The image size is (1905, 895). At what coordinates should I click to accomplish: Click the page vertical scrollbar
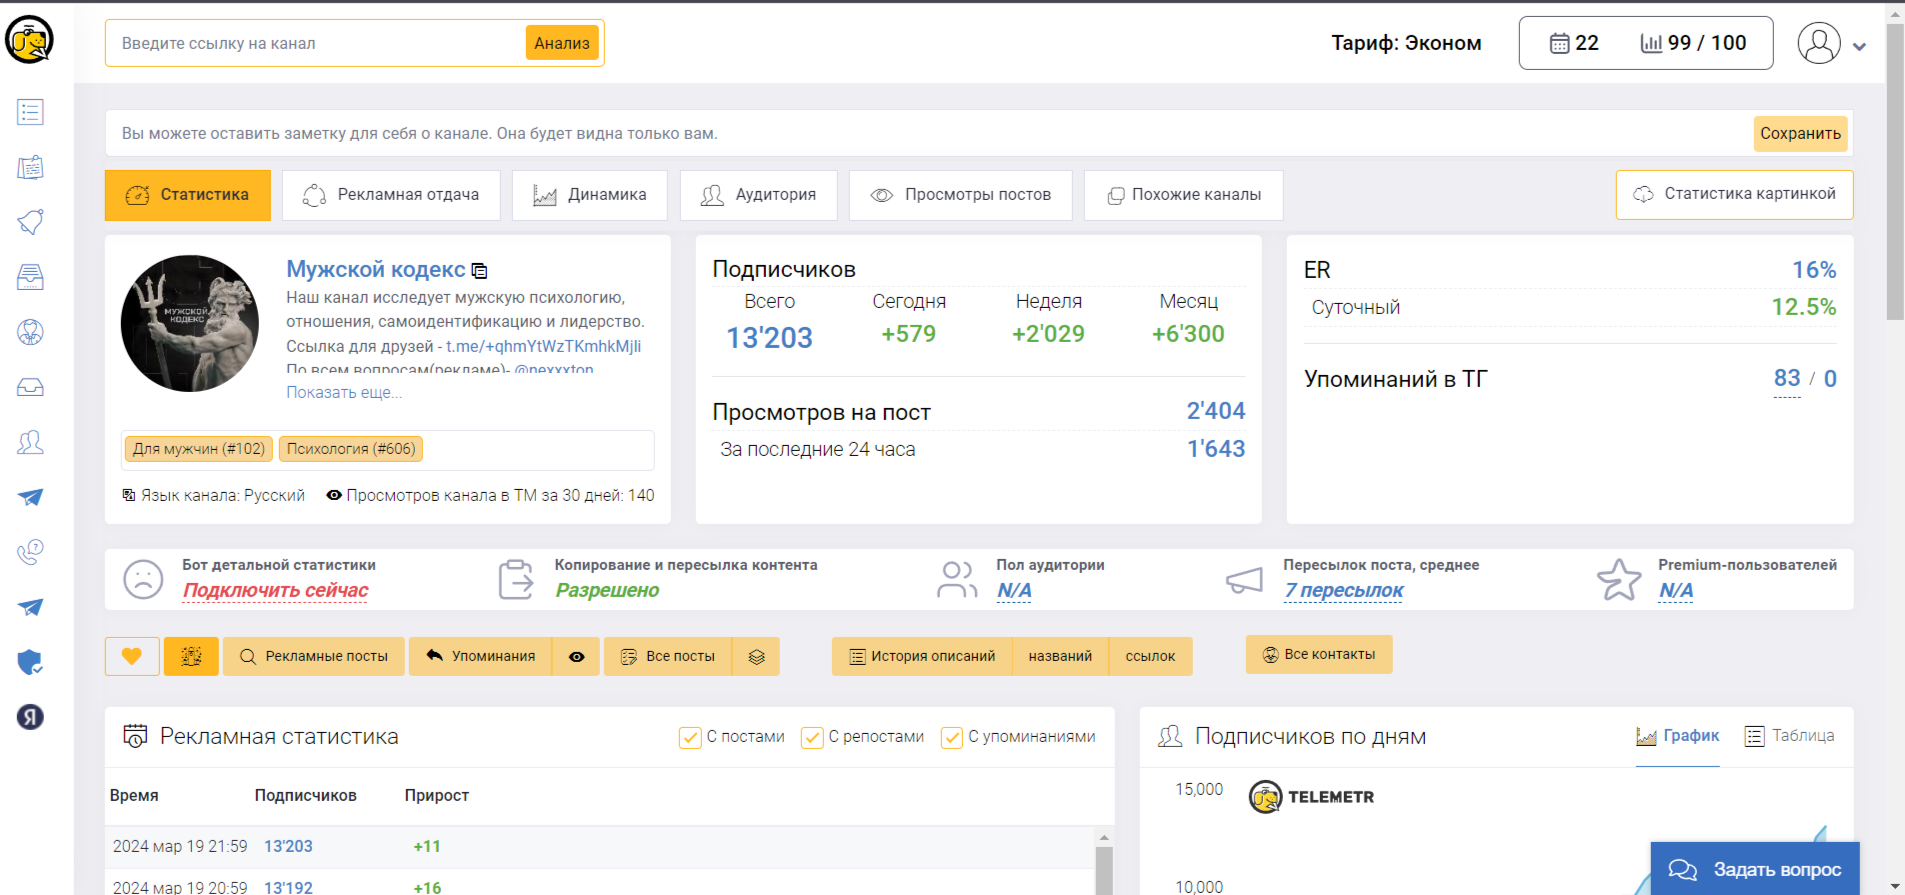pyautogui.click(x=1895, y=170)
